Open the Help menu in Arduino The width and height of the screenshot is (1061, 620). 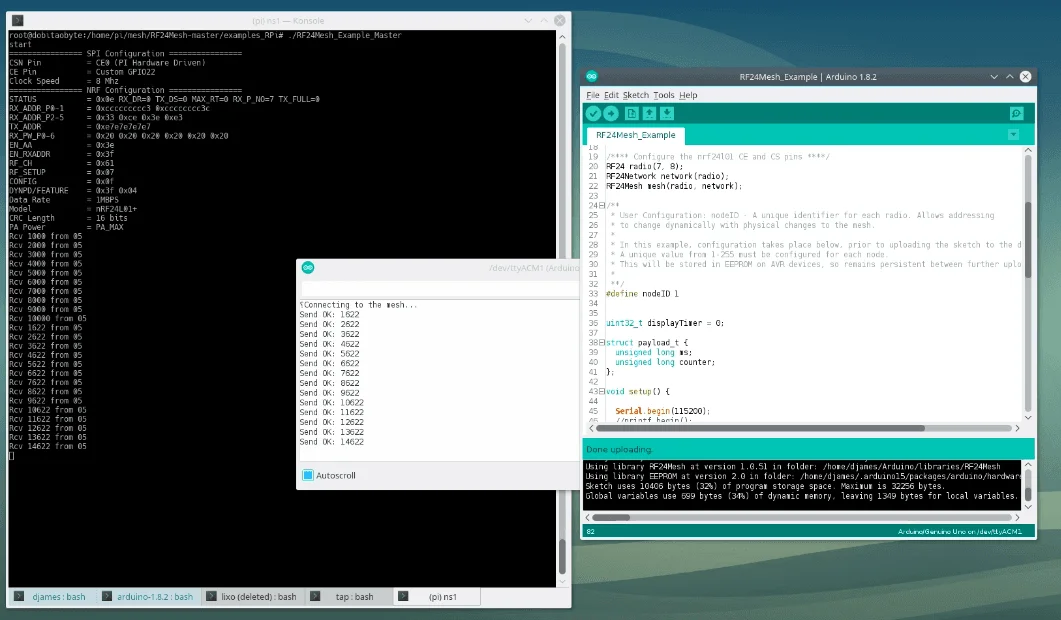point(688,95)
